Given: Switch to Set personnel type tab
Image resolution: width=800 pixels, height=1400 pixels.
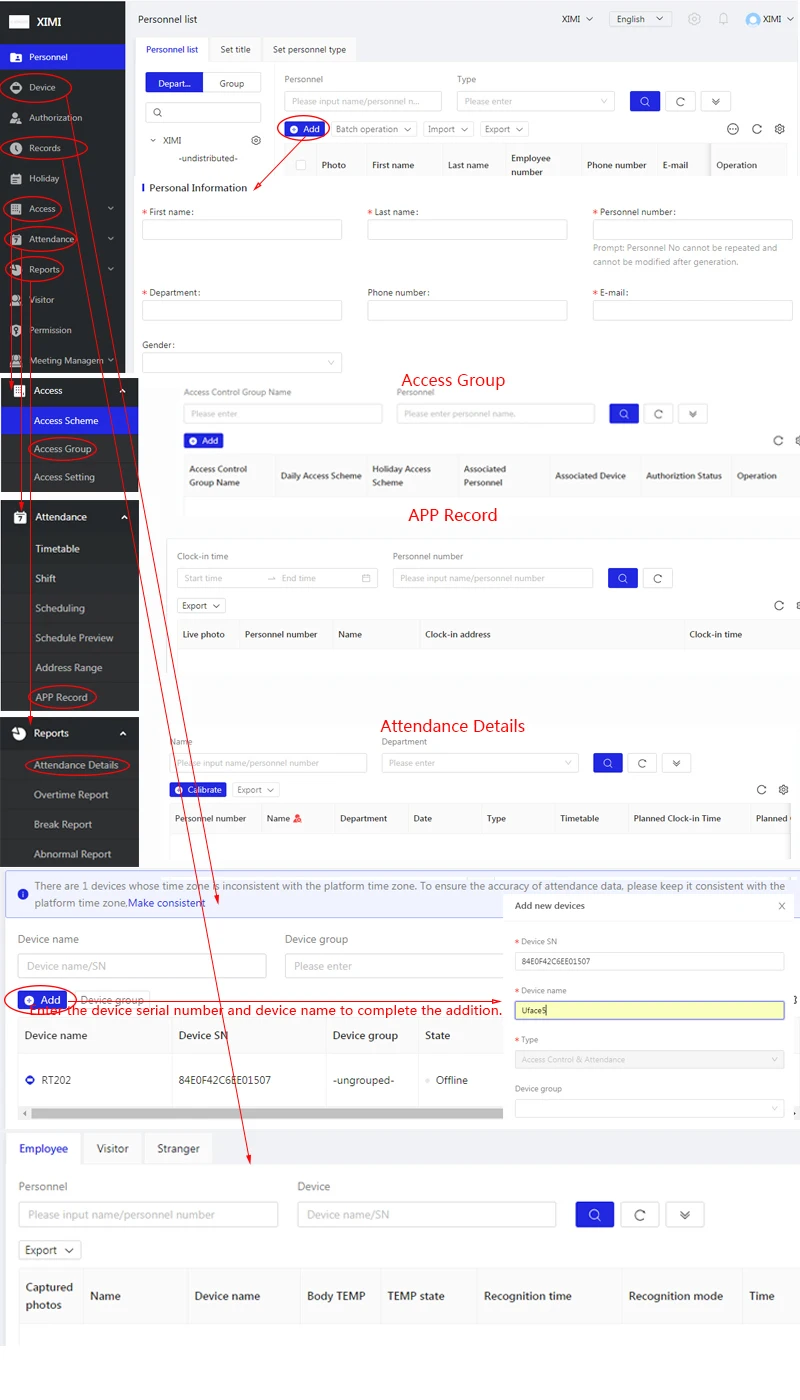Looking at the screenshot, I should tap(309, 49).
